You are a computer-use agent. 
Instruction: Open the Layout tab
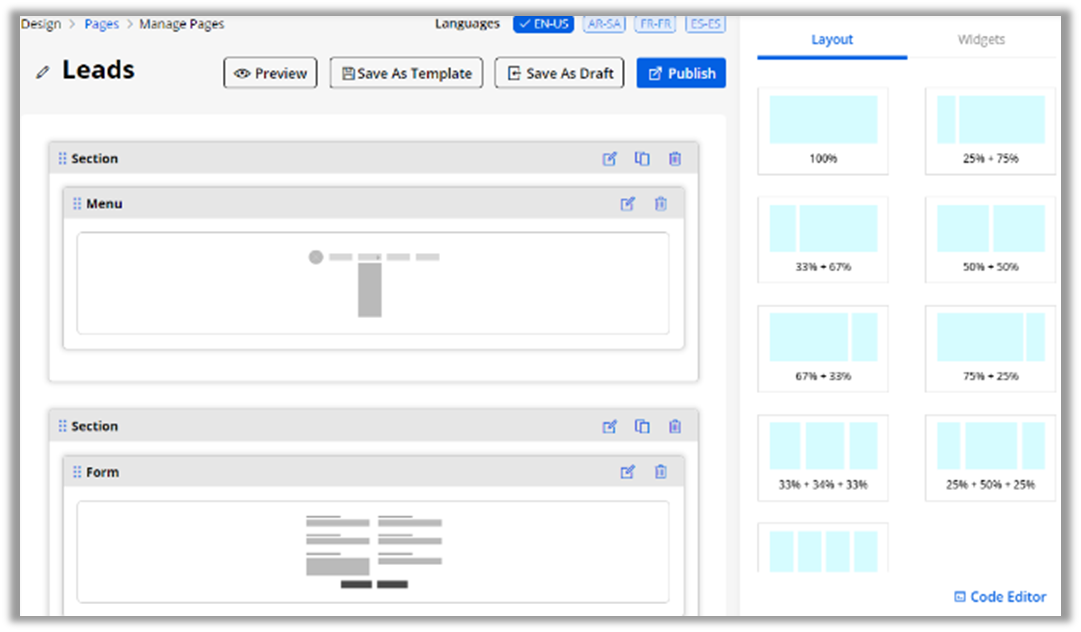pyautogui.click(x=832, y=40)
